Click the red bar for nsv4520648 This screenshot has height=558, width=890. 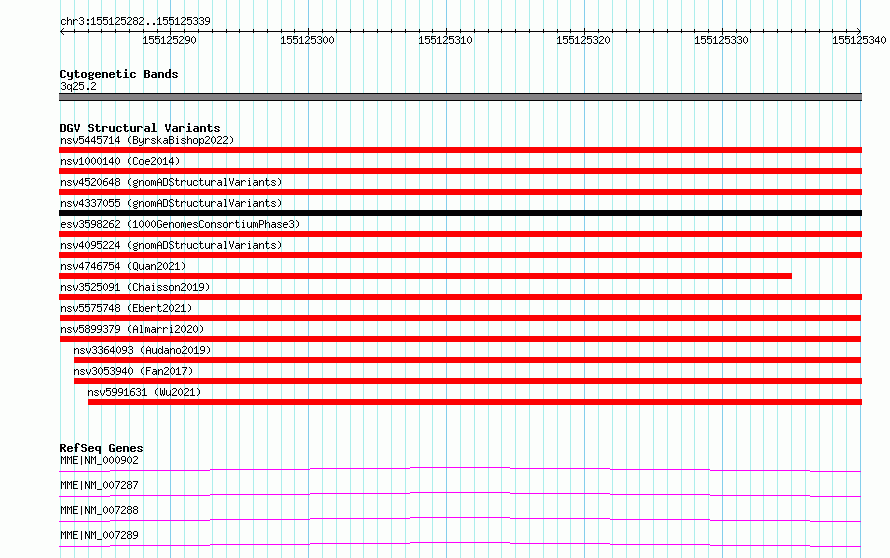coord(460,192)
